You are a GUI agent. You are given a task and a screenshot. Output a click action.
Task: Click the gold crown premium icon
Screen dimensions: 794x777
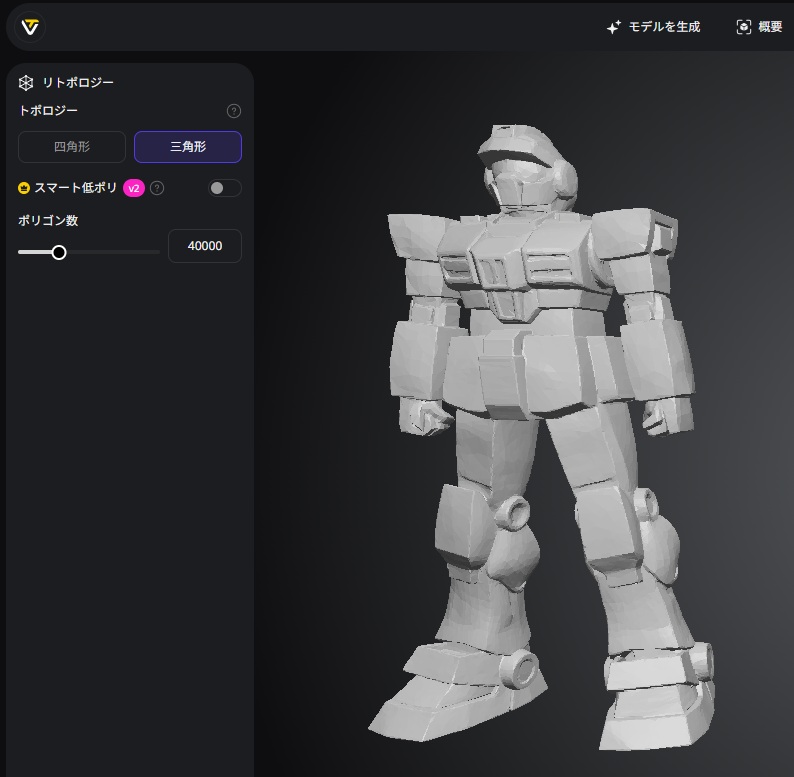pos(25,188)
